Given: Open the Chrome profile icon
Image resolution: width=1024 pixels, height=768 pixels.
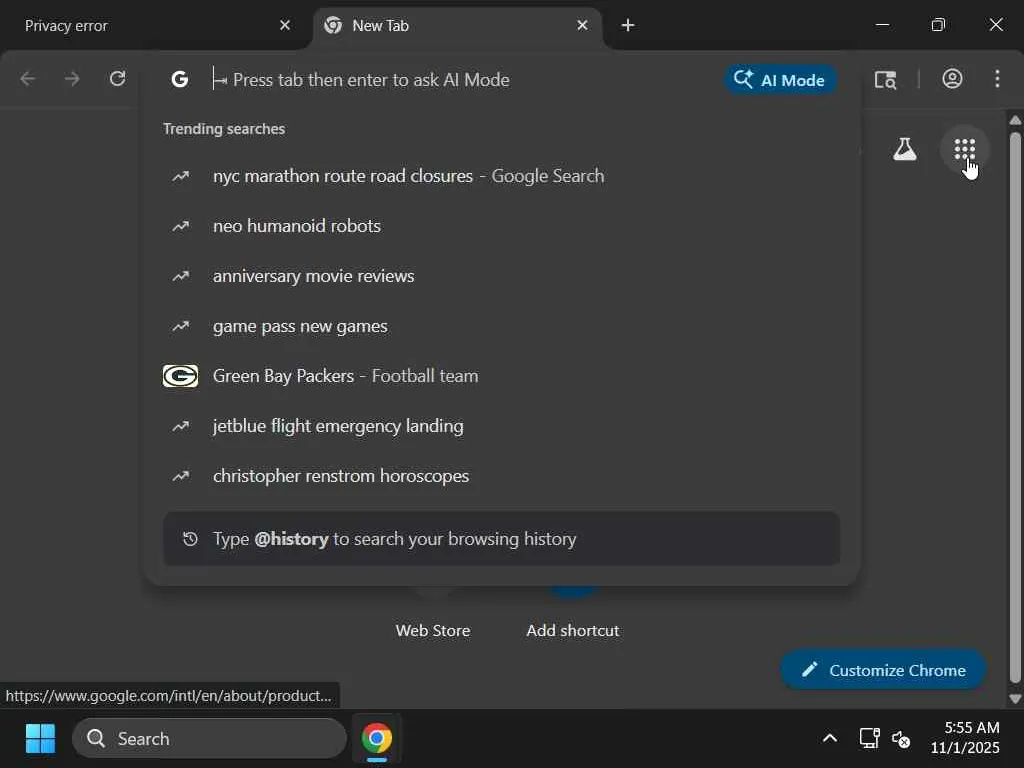Looking at the screenshot, I should tap(952, 79).
